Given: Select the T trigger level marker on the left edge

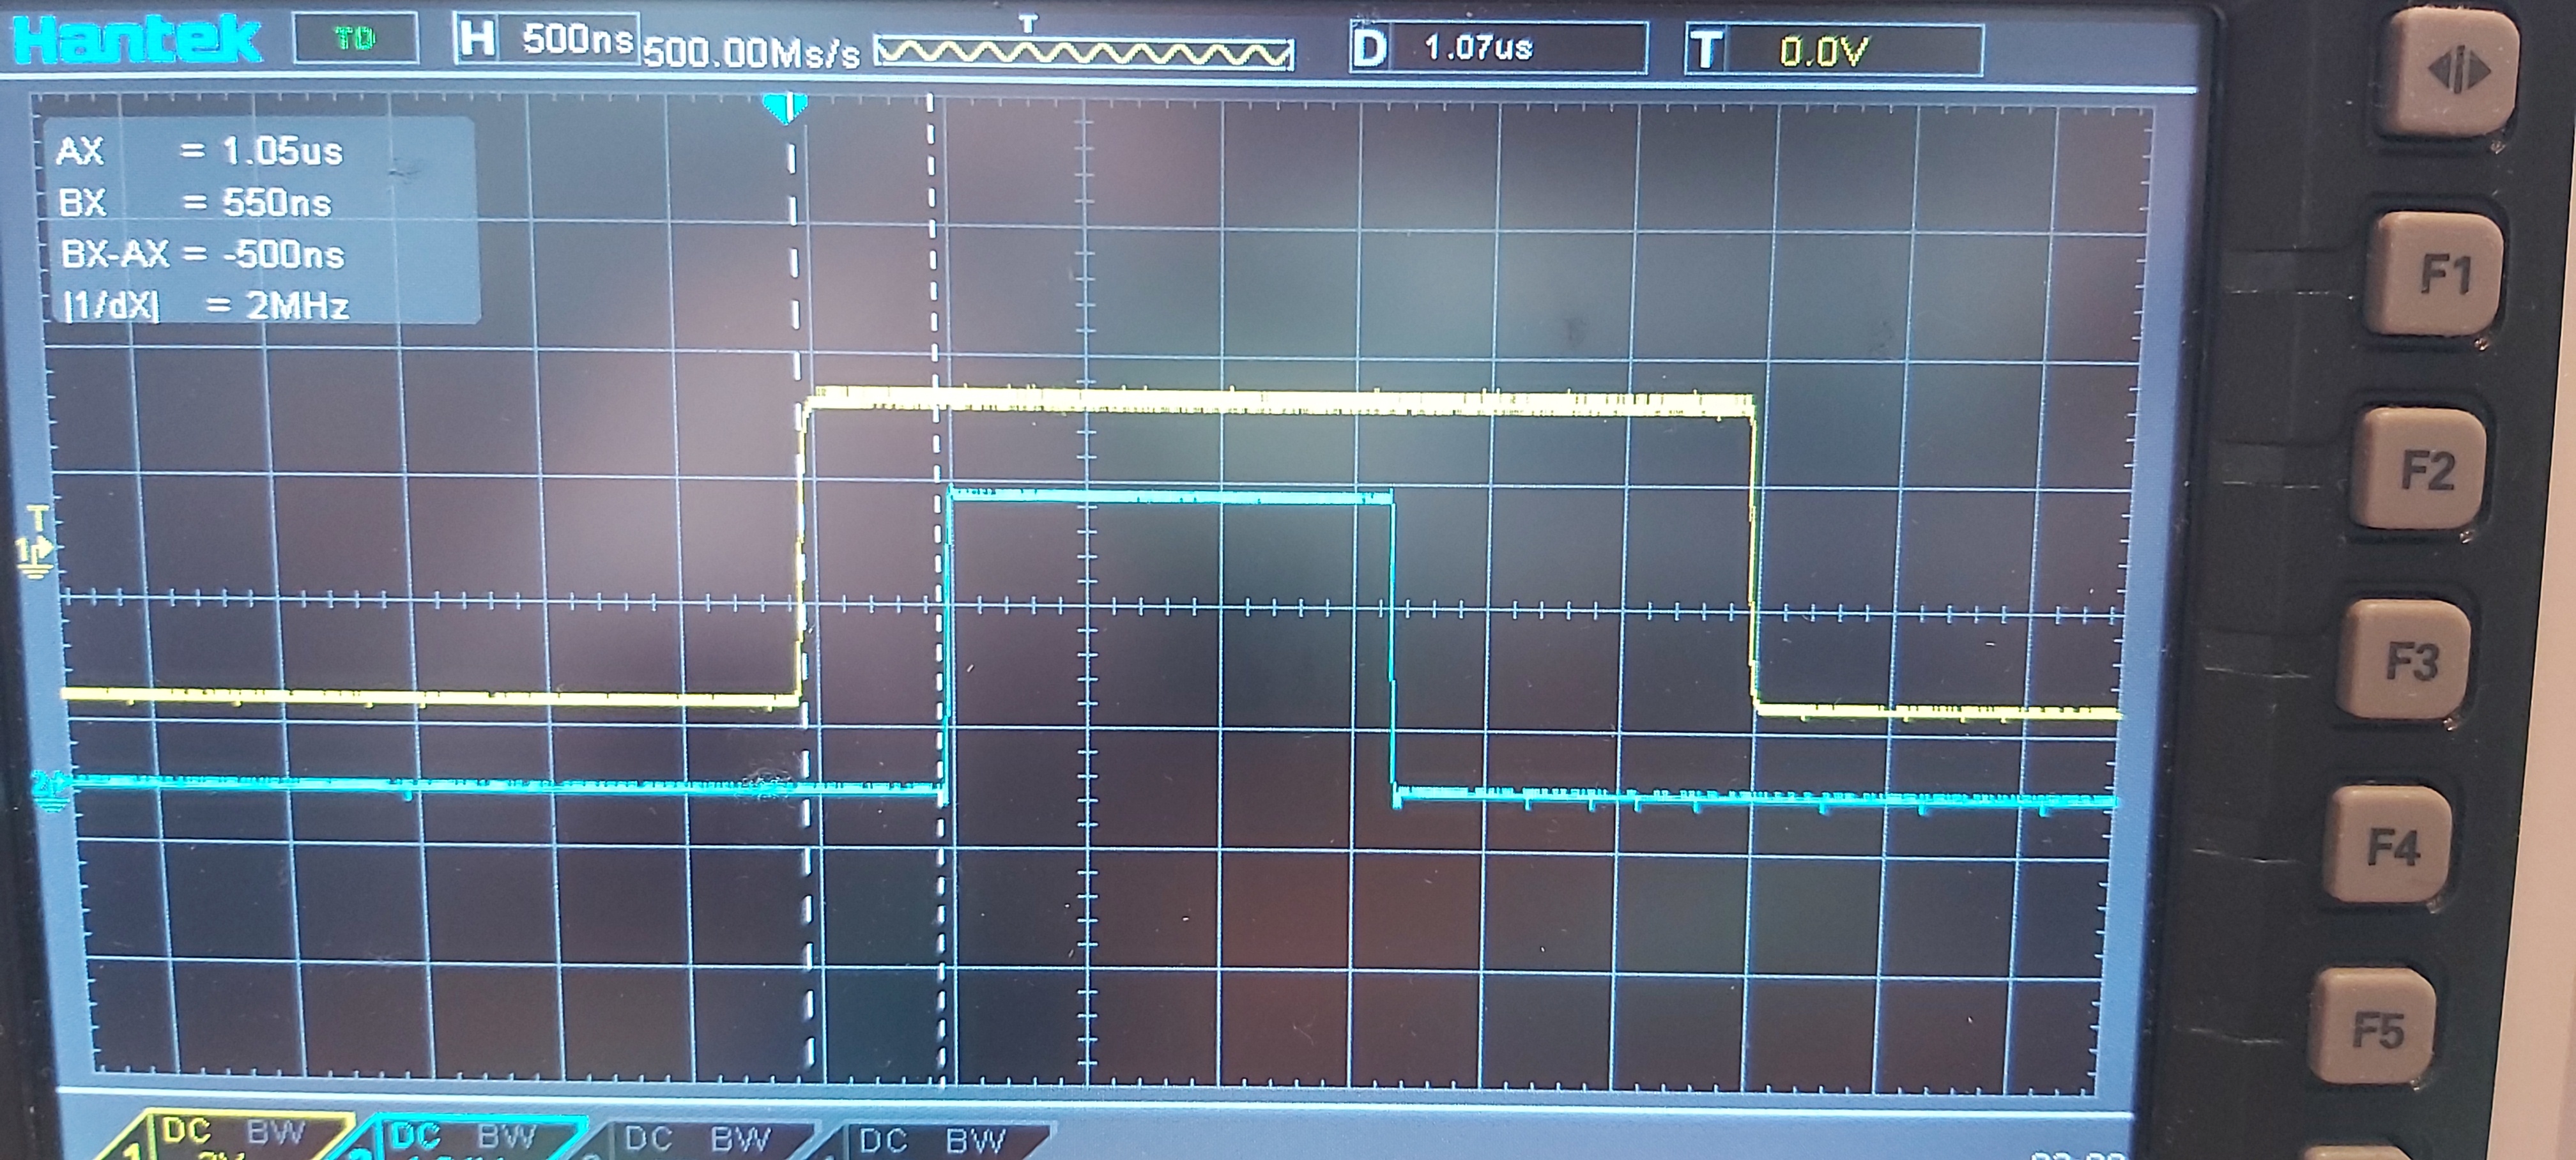Looking at the screenshot, I should click(38, 518).
